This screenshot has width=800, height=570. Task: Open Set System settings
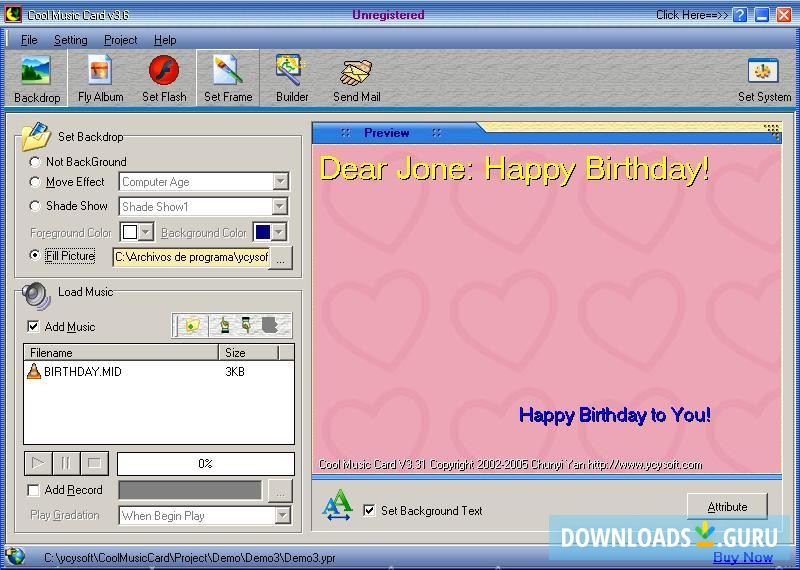pyautogui.click(x=764, y=78)
